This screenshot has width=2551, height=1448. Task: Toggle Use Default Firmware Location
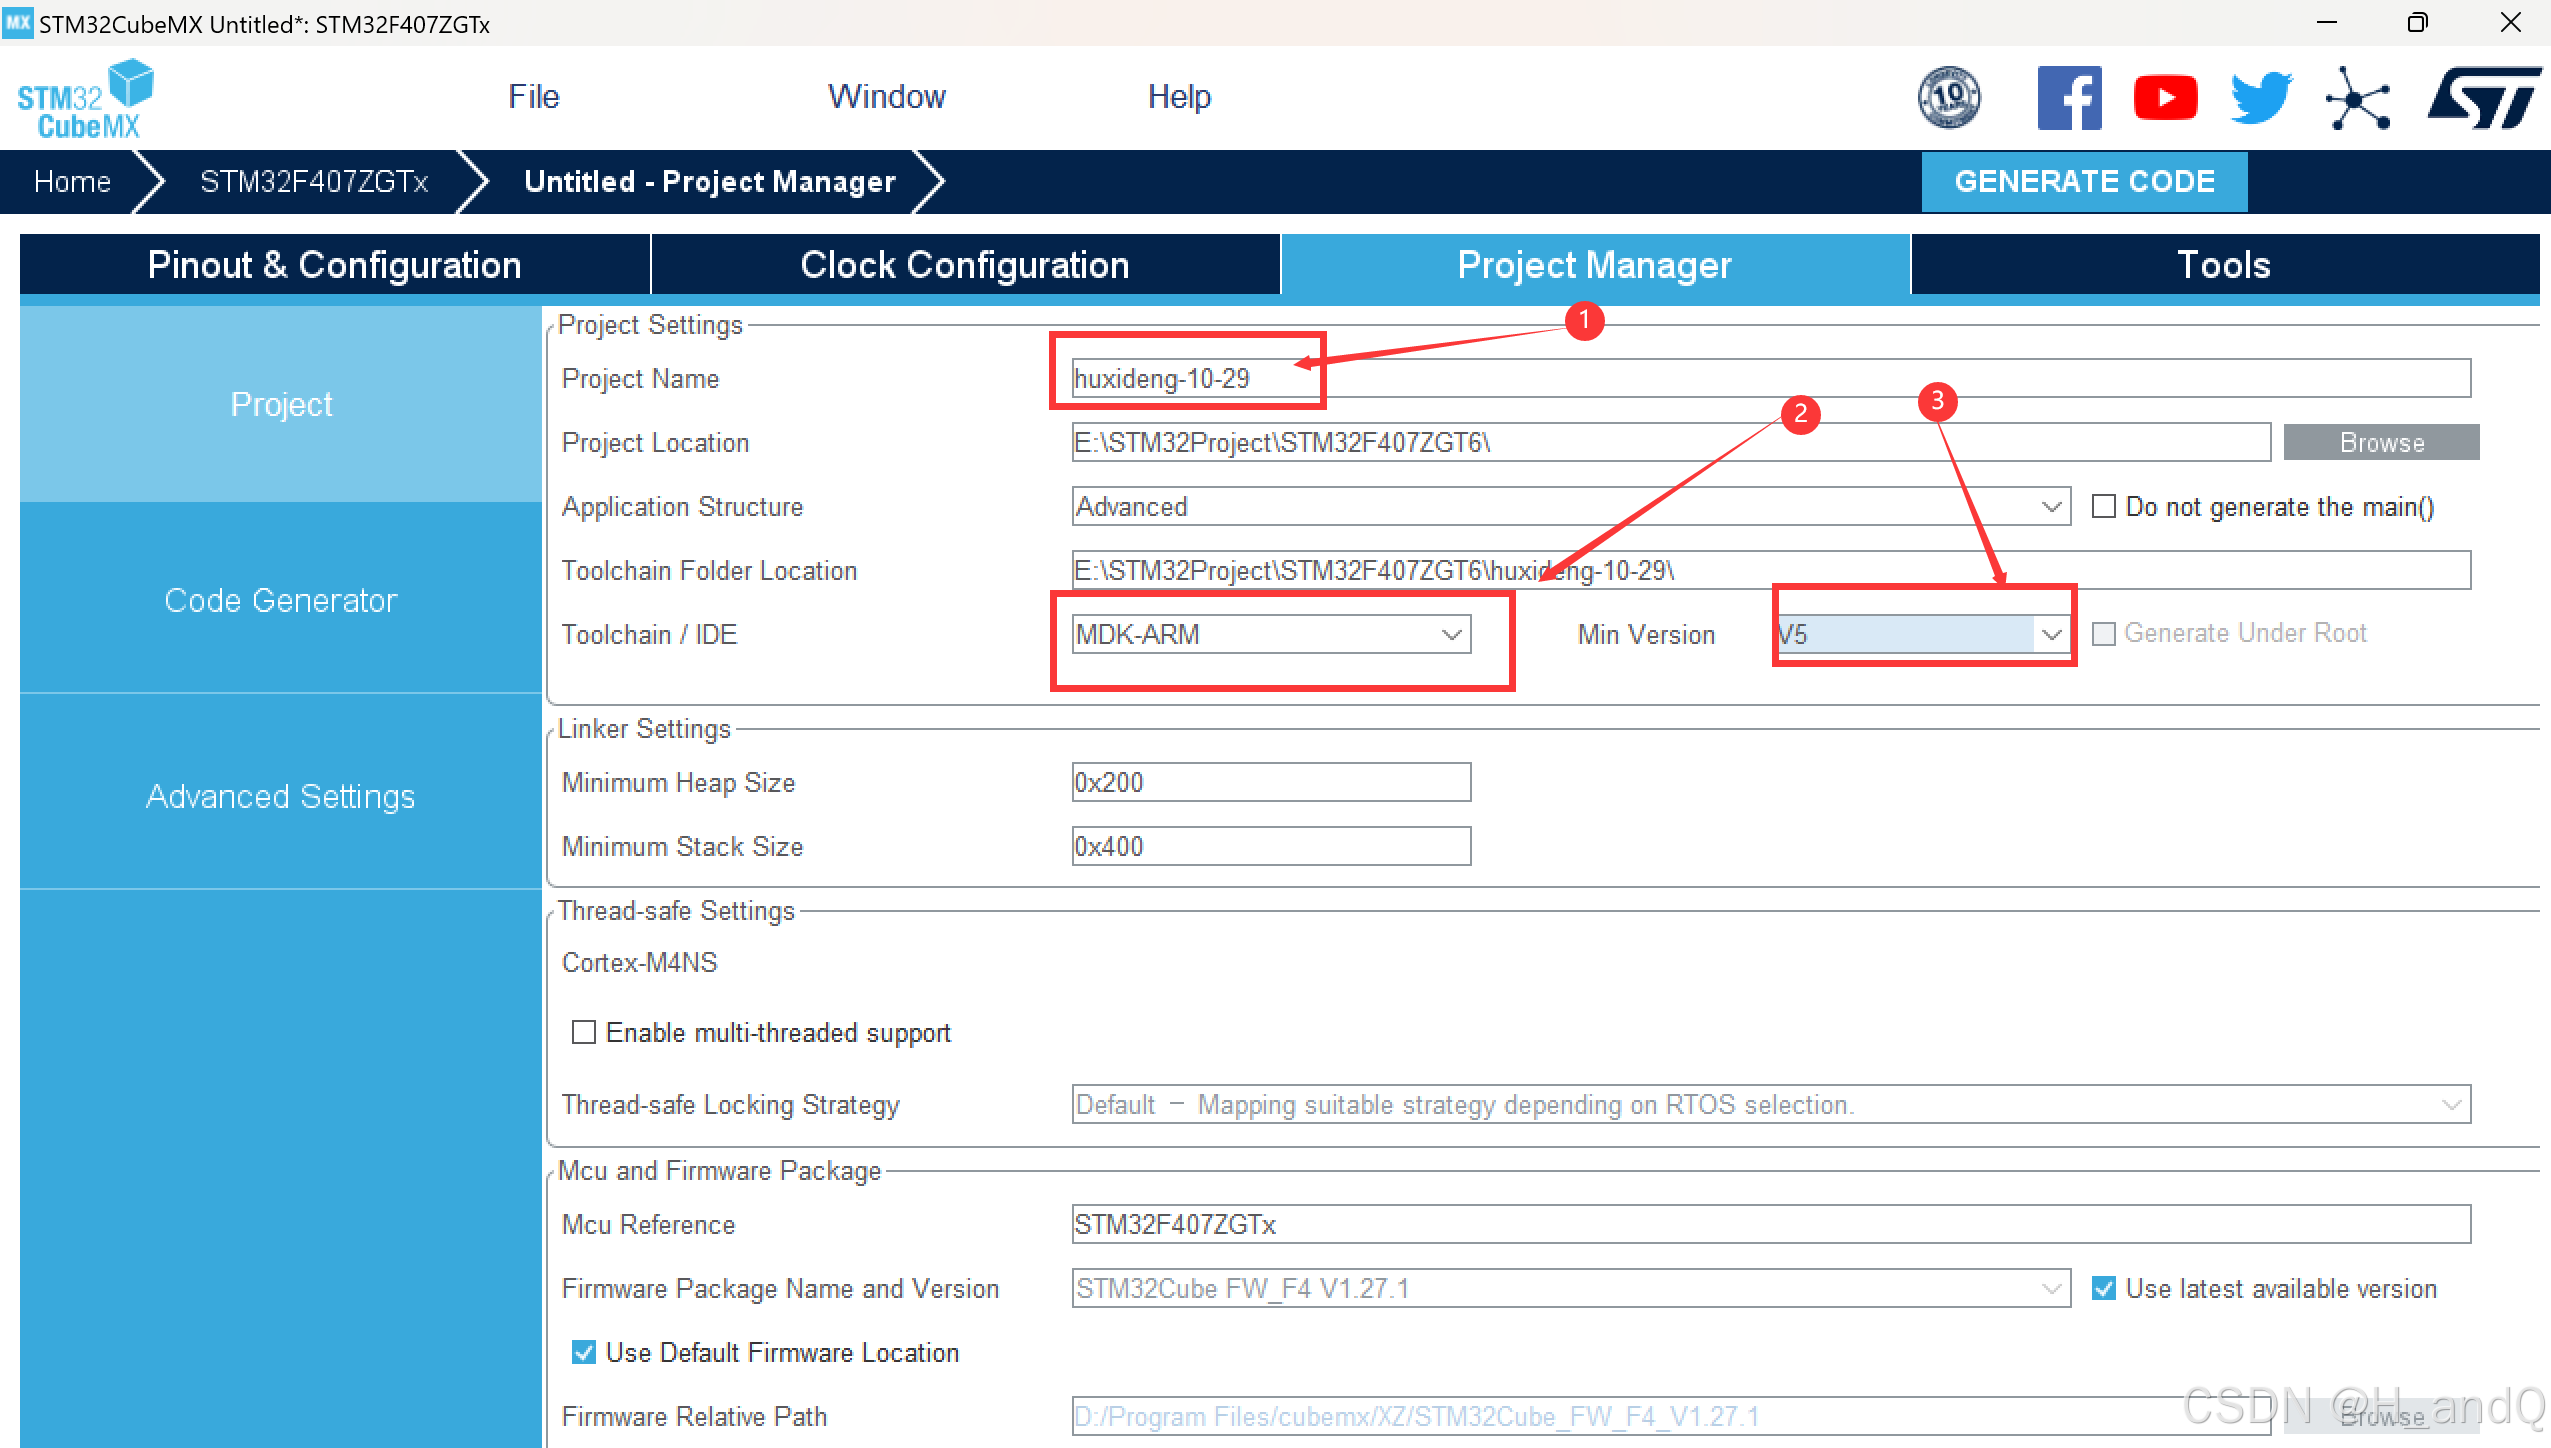pos(584,1352)
